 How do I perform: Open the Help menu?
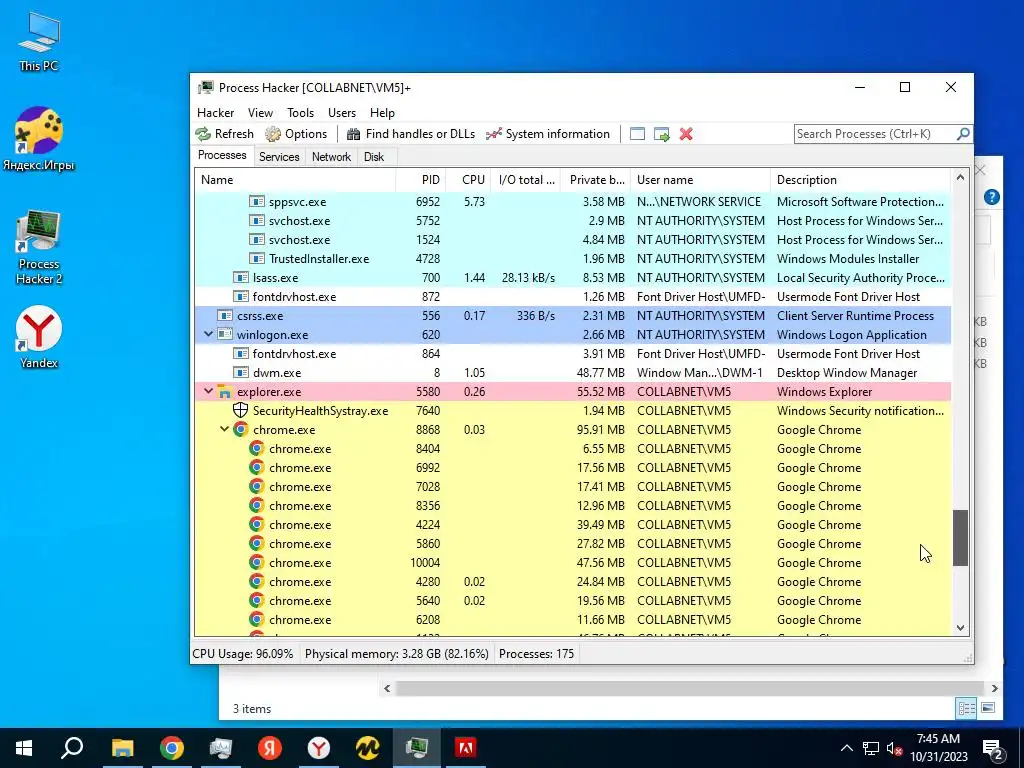click(382, 113)
